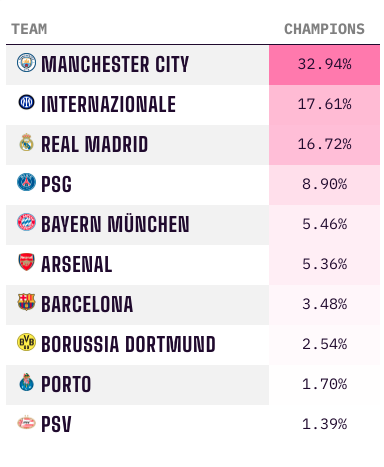Screen dimensions: 384x467
Task: Click the PSG 8.90% value cell
Action: click(x=324, y=185)
